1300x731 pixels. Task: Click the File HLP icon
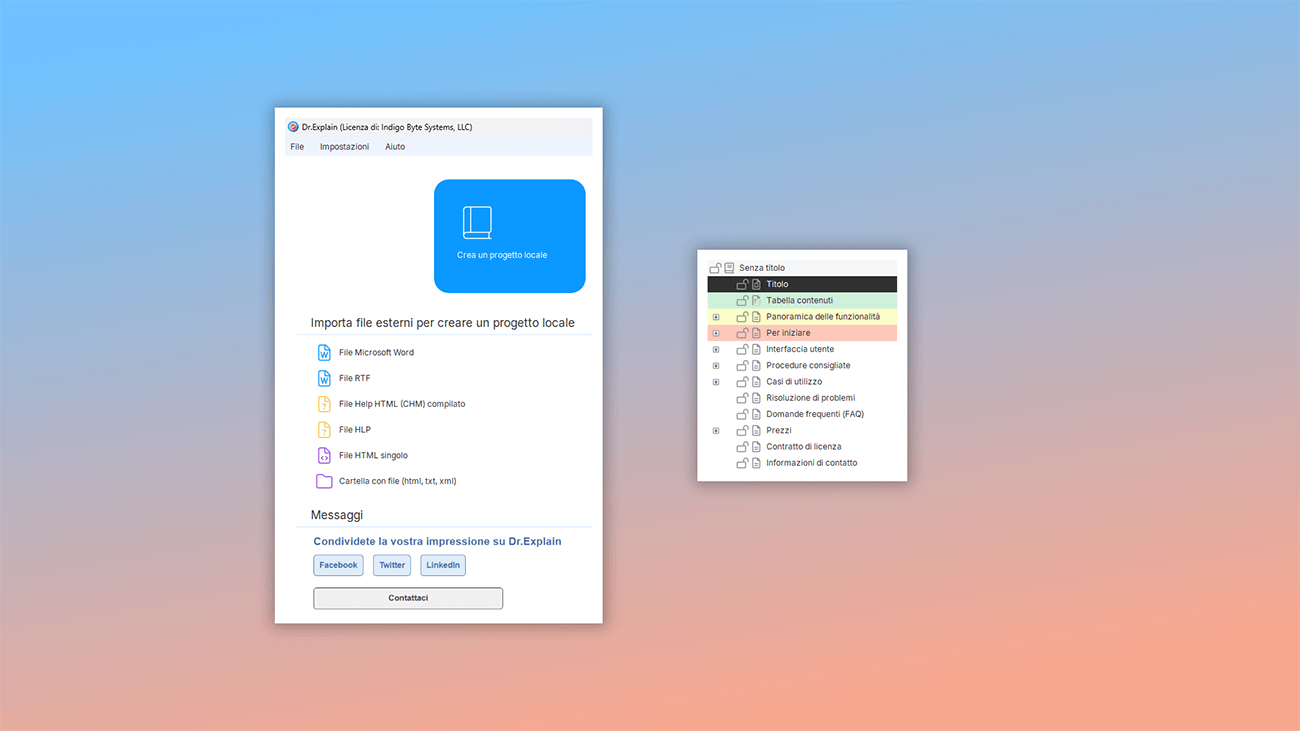323,429
